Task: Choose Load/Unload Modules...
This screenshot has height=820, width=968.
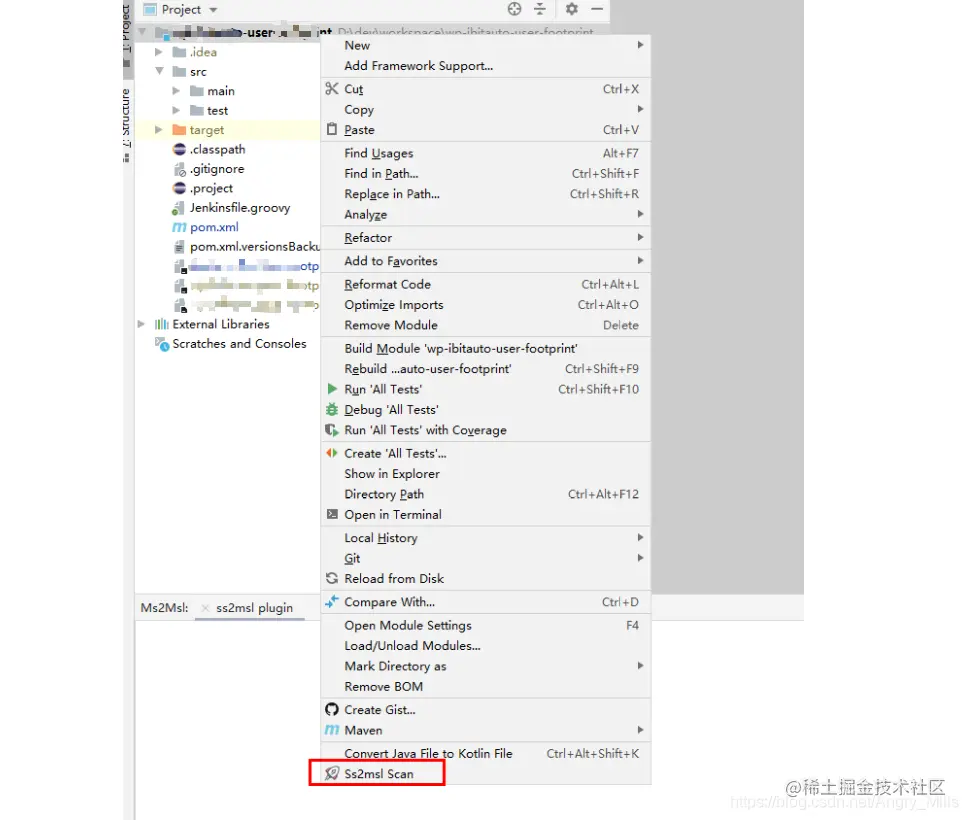Action: point(486,646)
